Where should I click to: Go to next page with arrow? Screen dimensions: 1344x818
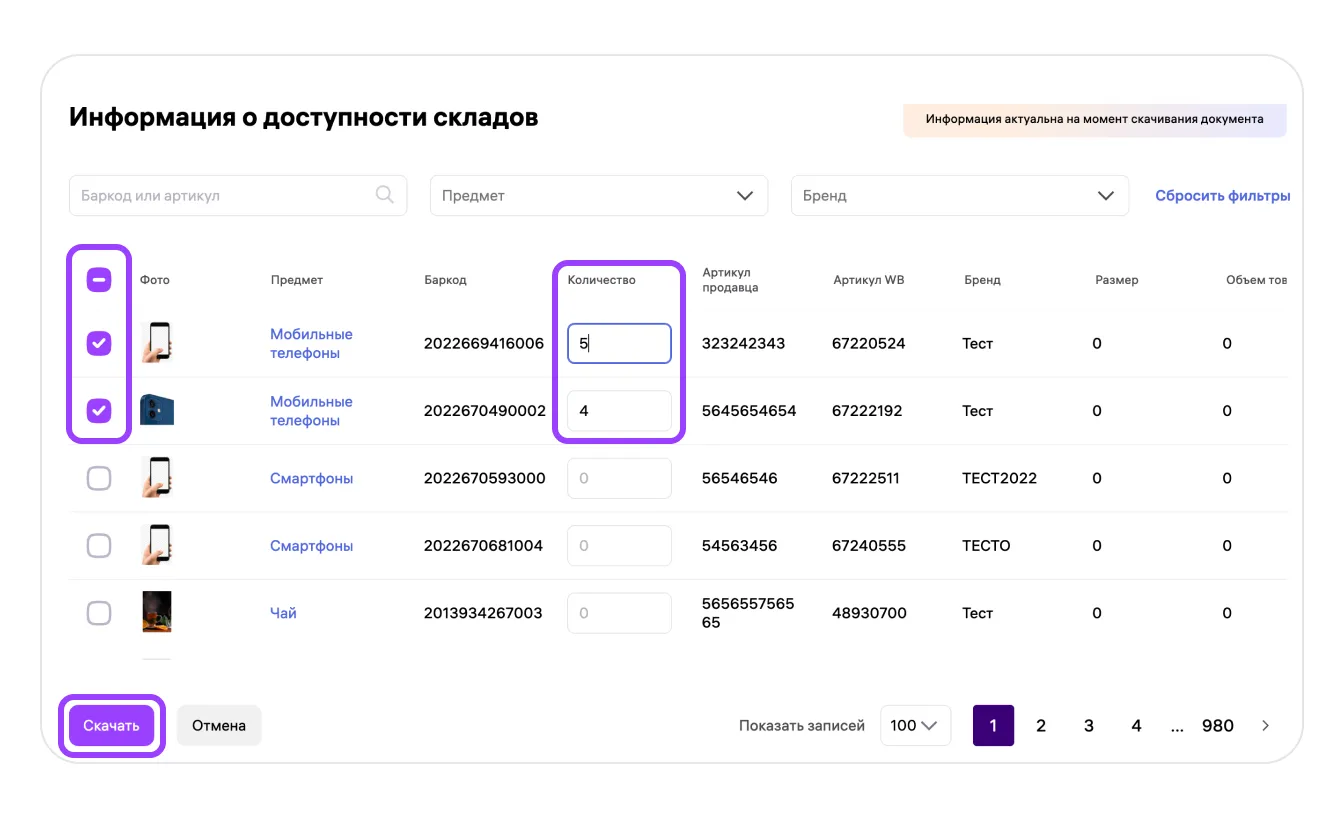coord(1265,726)
